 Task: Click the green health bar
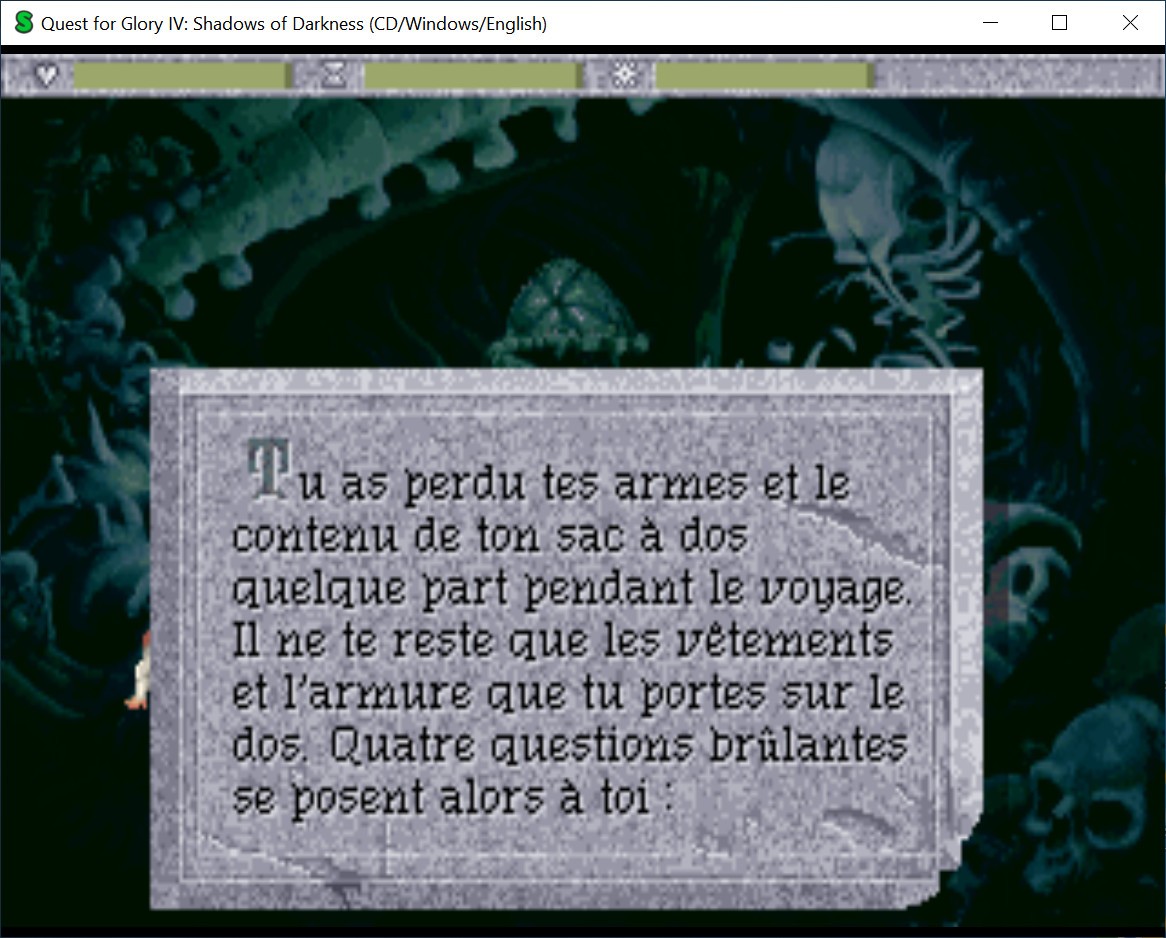click(x=181, y=76)
